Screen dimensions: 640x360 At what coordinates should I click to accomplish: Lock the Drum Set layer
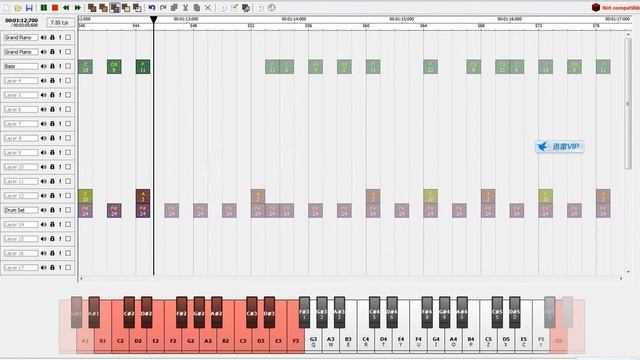click(52, 210)
